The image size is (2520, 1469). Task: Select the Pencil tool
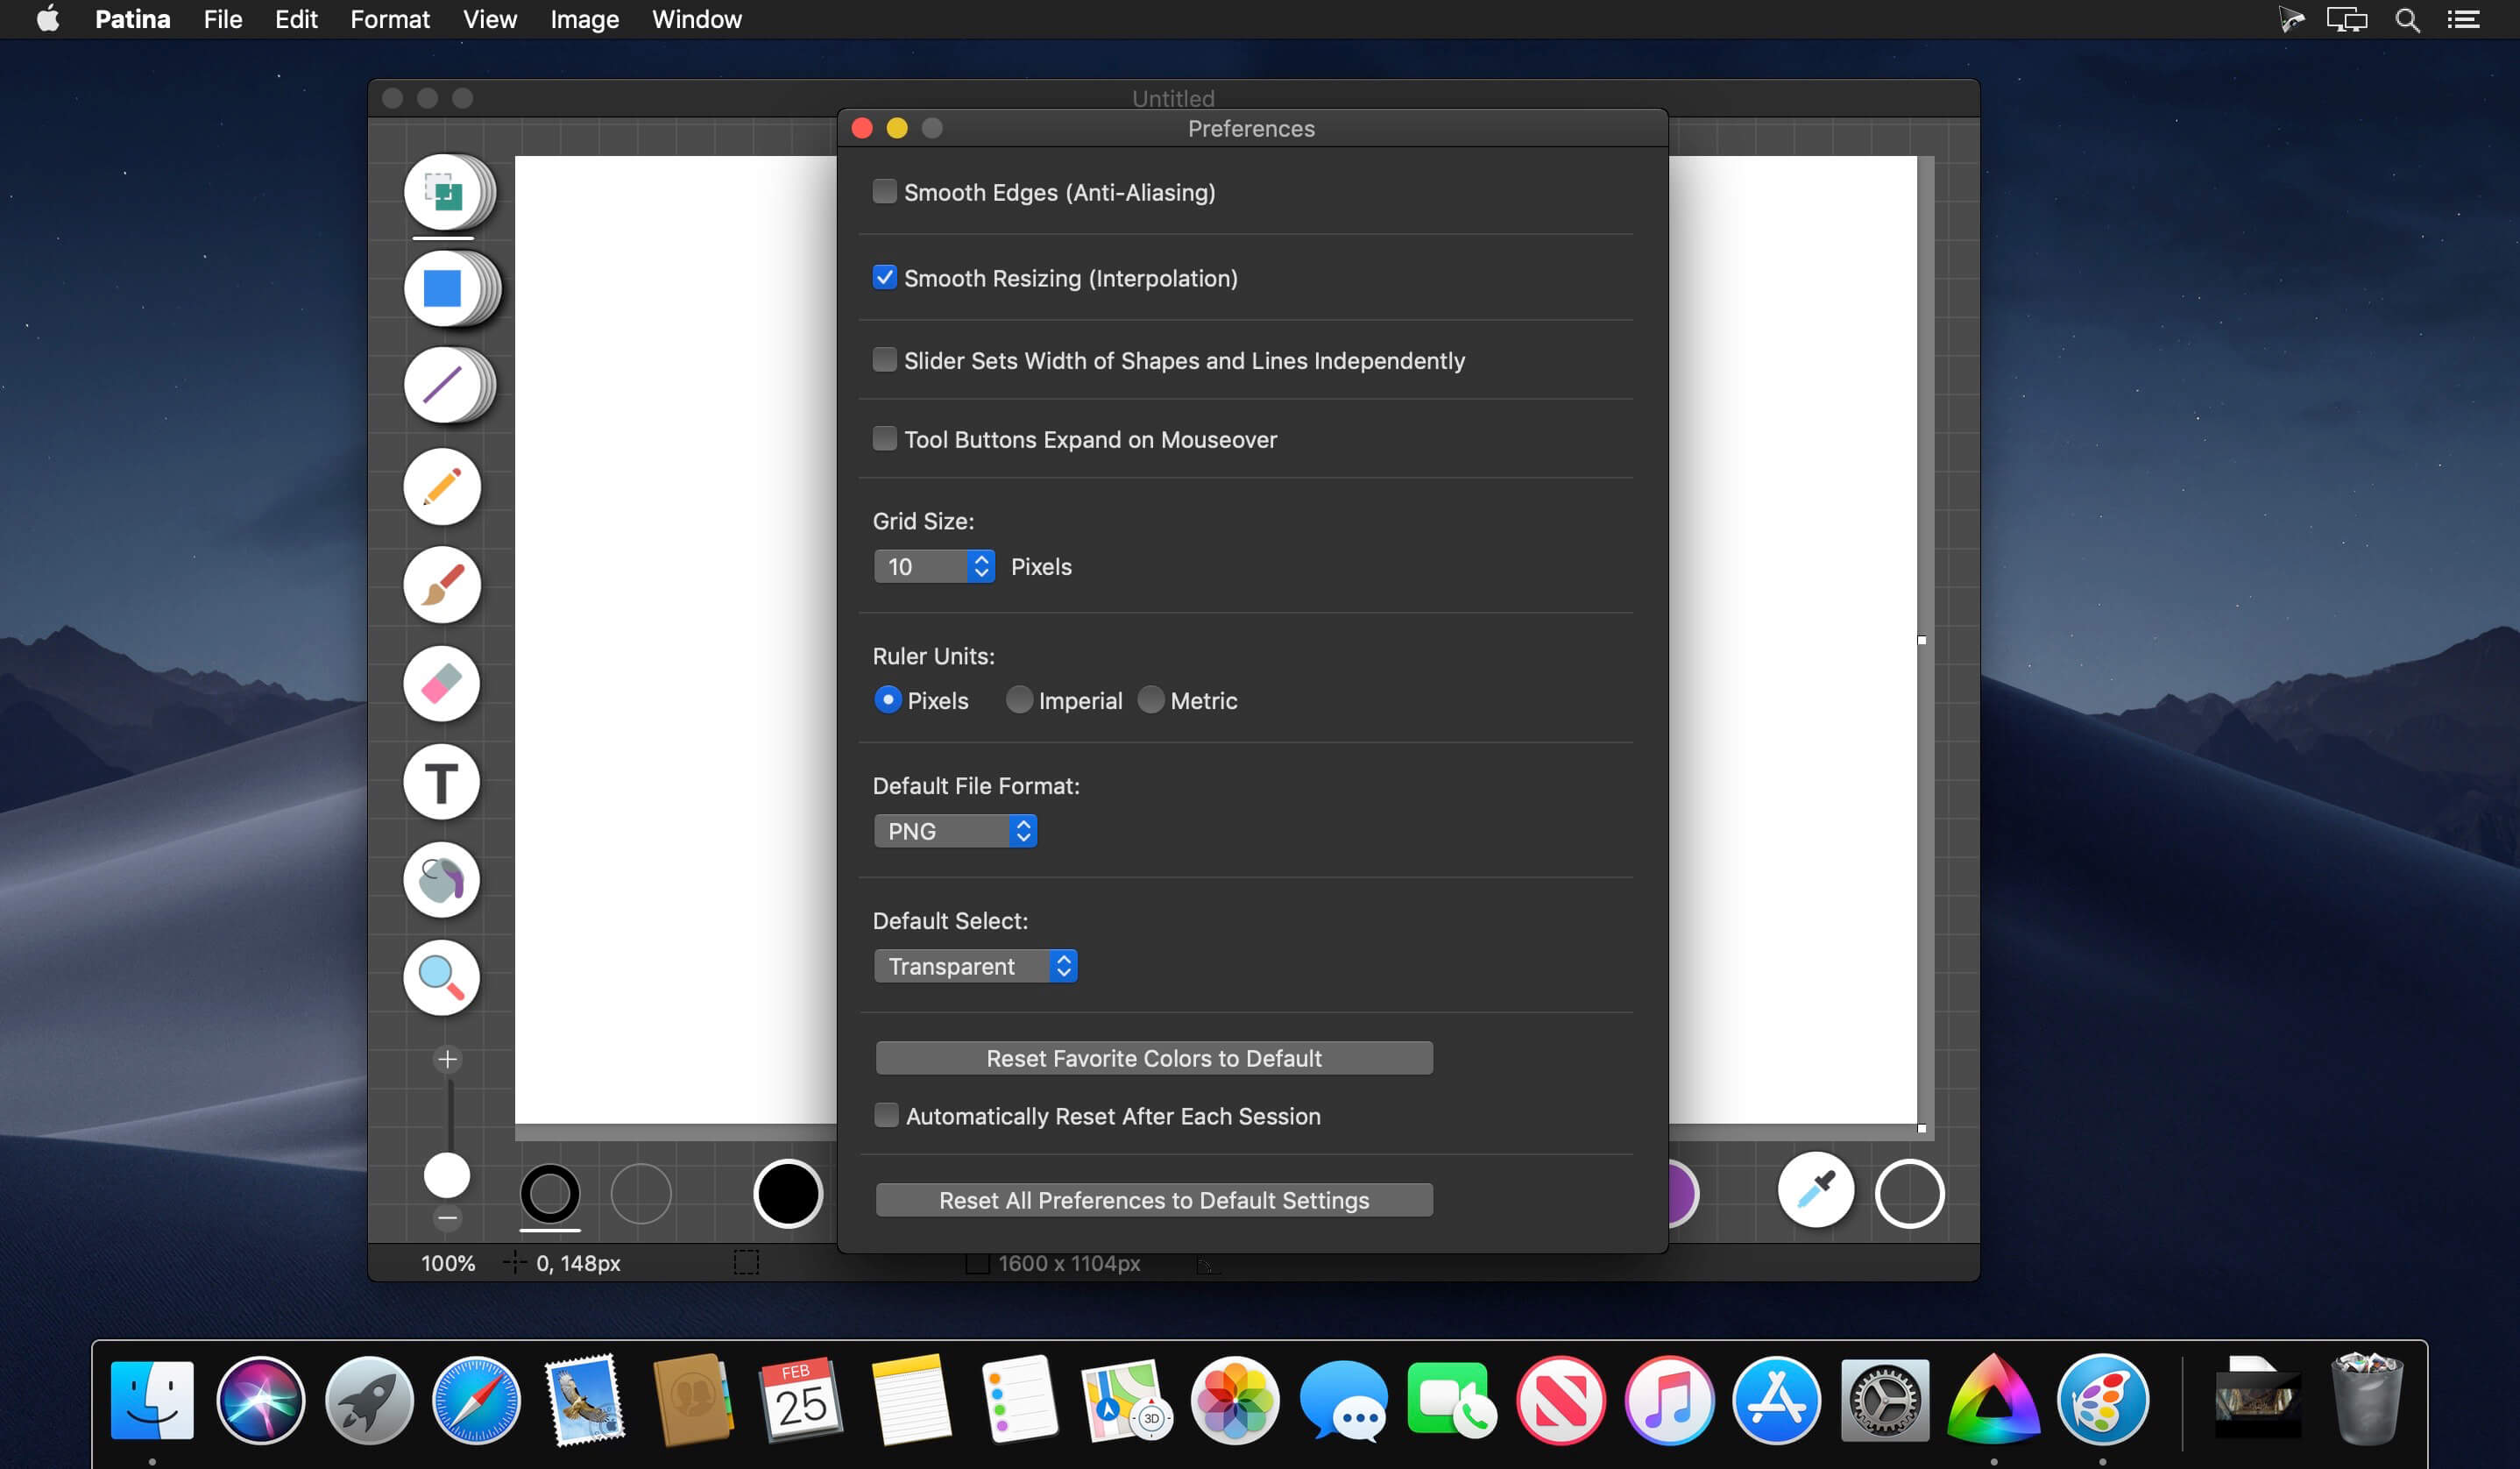click(x=441, y=487)
